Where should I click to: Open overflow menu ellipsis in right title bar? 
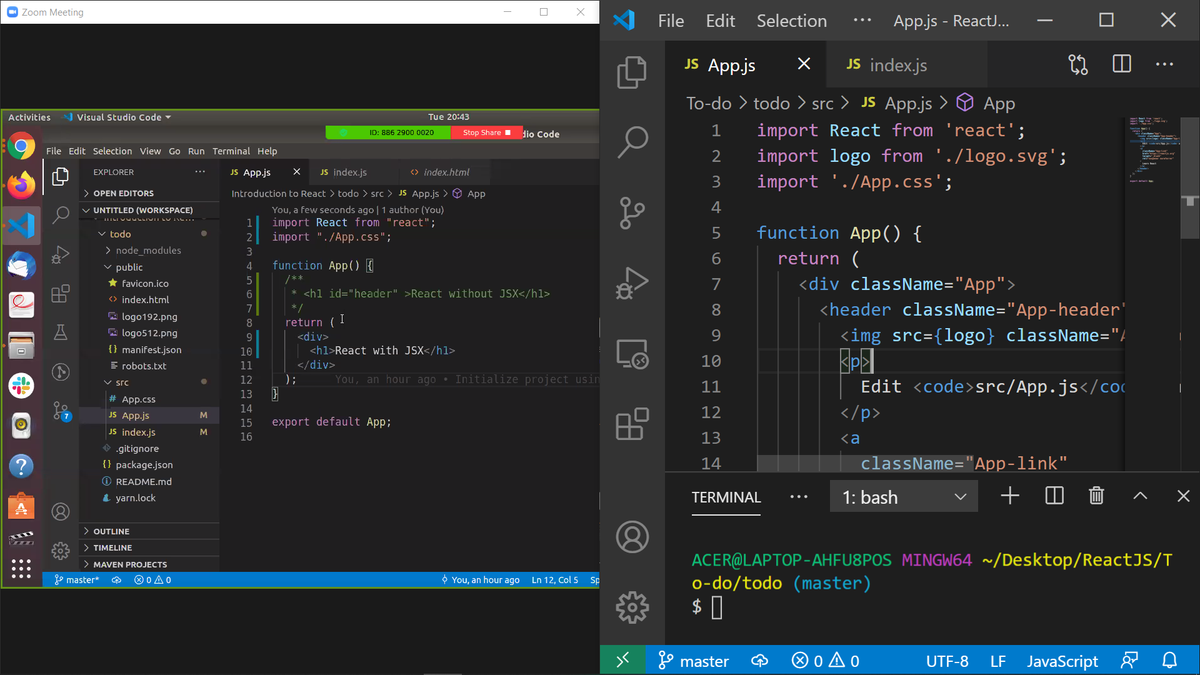(x=862, y=21)
